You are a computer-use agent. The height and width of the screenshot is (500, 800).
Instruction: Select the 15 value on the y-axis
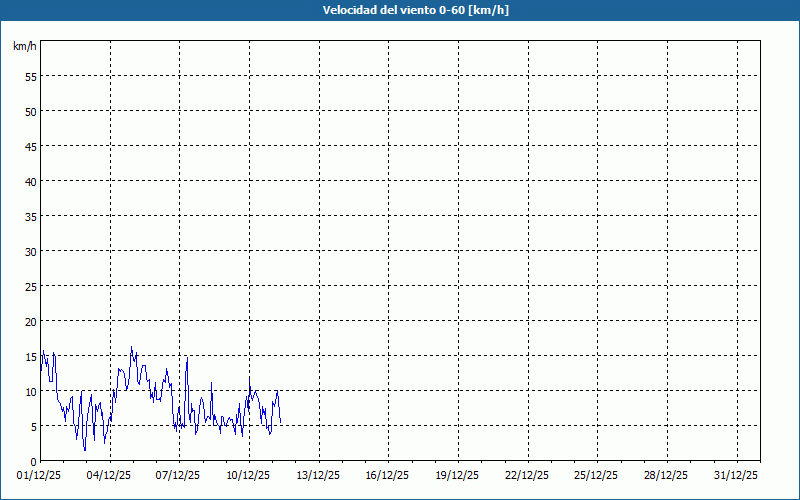31,356
